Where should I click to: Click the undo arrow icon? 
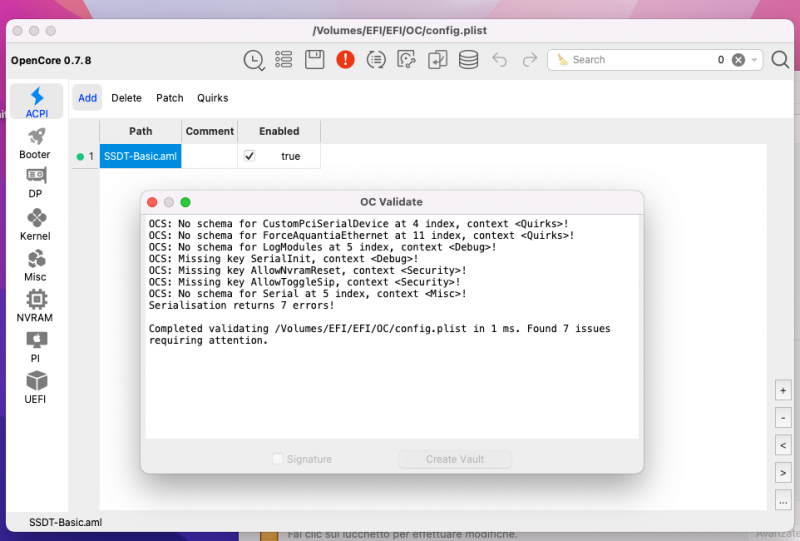(499, 60)
